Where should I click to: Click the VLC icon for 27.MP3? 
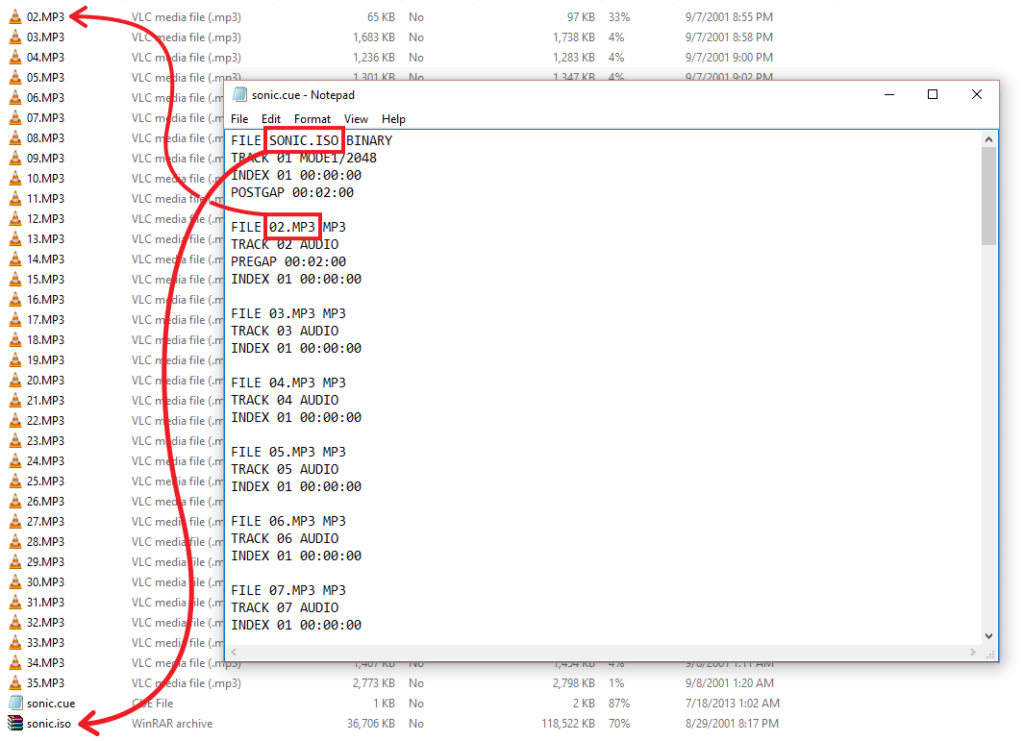coord(15,522)
